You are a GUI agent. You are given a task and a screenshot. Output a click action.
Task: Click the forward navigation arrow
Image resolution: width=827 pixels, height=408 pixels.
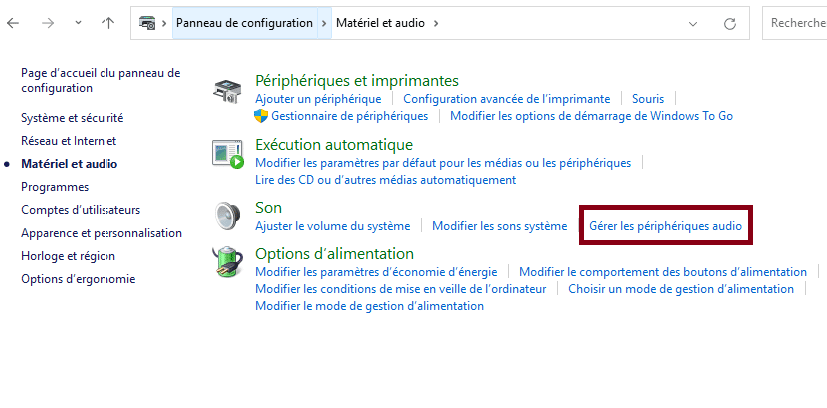click(x=47, y=22)
